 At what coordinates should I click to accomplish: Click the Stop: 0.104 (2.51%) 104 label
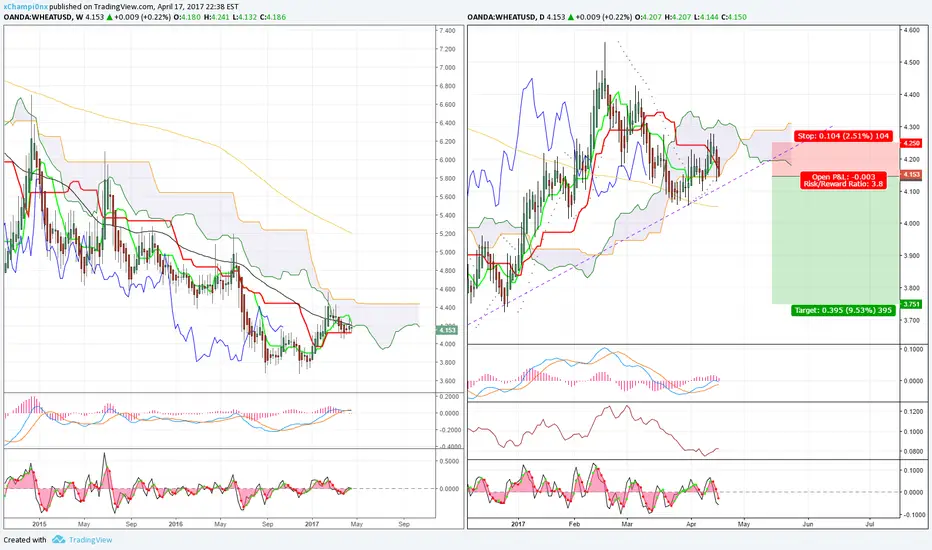point(843,136)
